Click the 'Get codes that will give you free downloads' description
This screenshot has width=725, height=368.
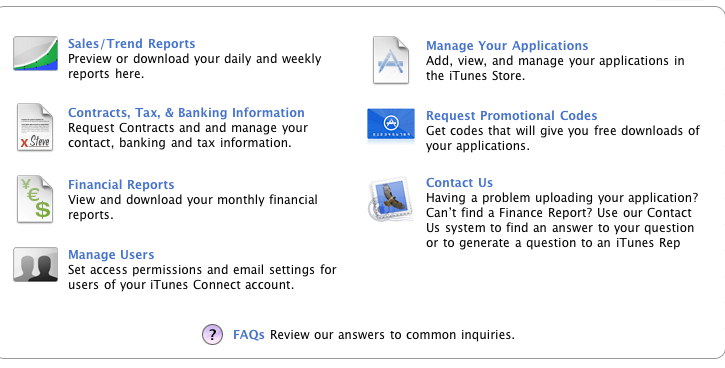coord(563,138)
